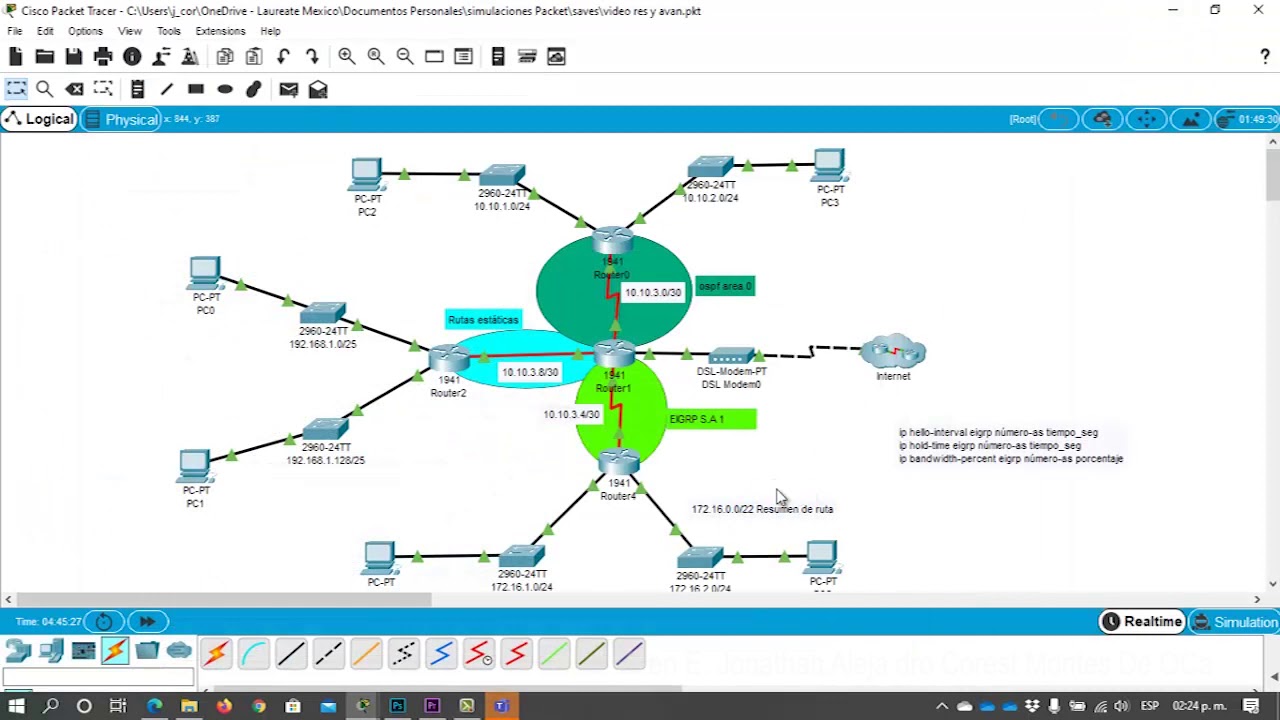The width and height of the screenshot is (1280, 720).
Task: Open the Windows Start menu
Action: [16, 706]
